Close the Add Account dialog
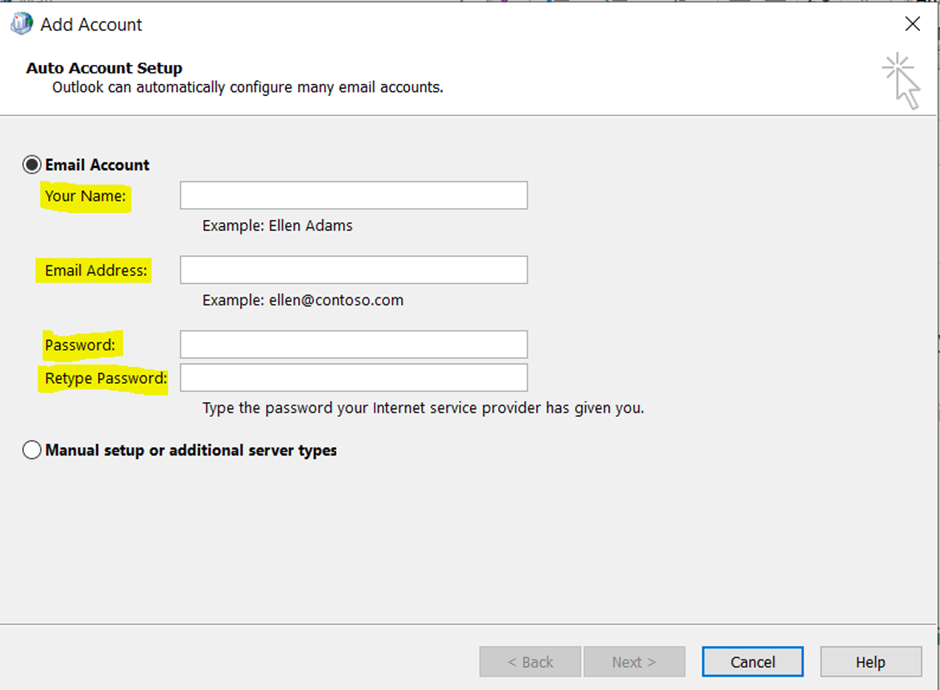Image resolution: width=940 pixels, height=690 pixels. pyautogui.click(x=912, y=24)
